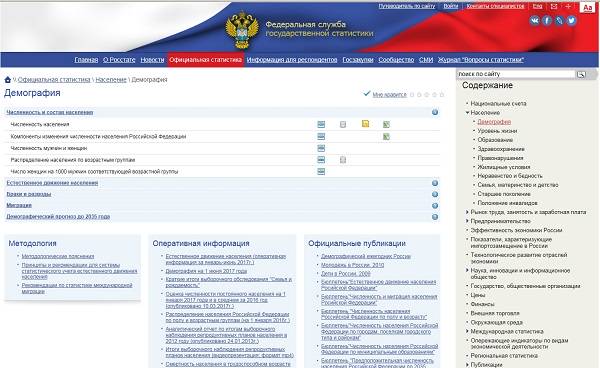The height and width of the screenshot is (368, 600).
Task: Select Региональная статистика in sidebar
Action: 504,355
